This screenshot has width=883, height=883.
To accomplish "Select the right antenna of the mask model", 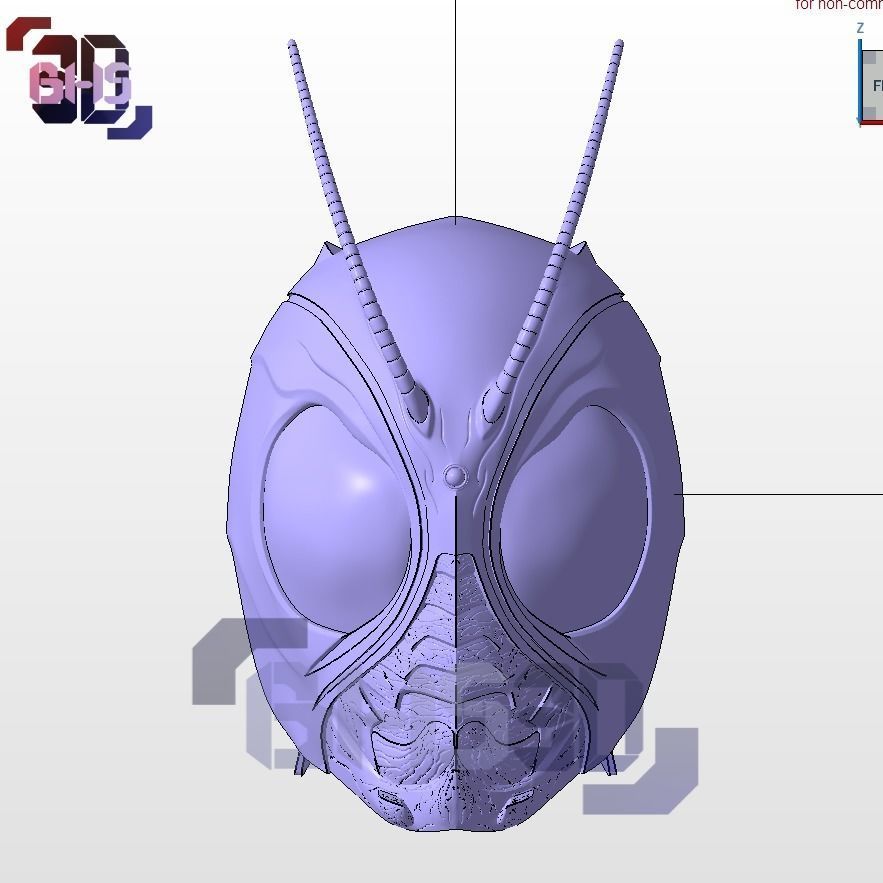I will (x=553, y=231).
